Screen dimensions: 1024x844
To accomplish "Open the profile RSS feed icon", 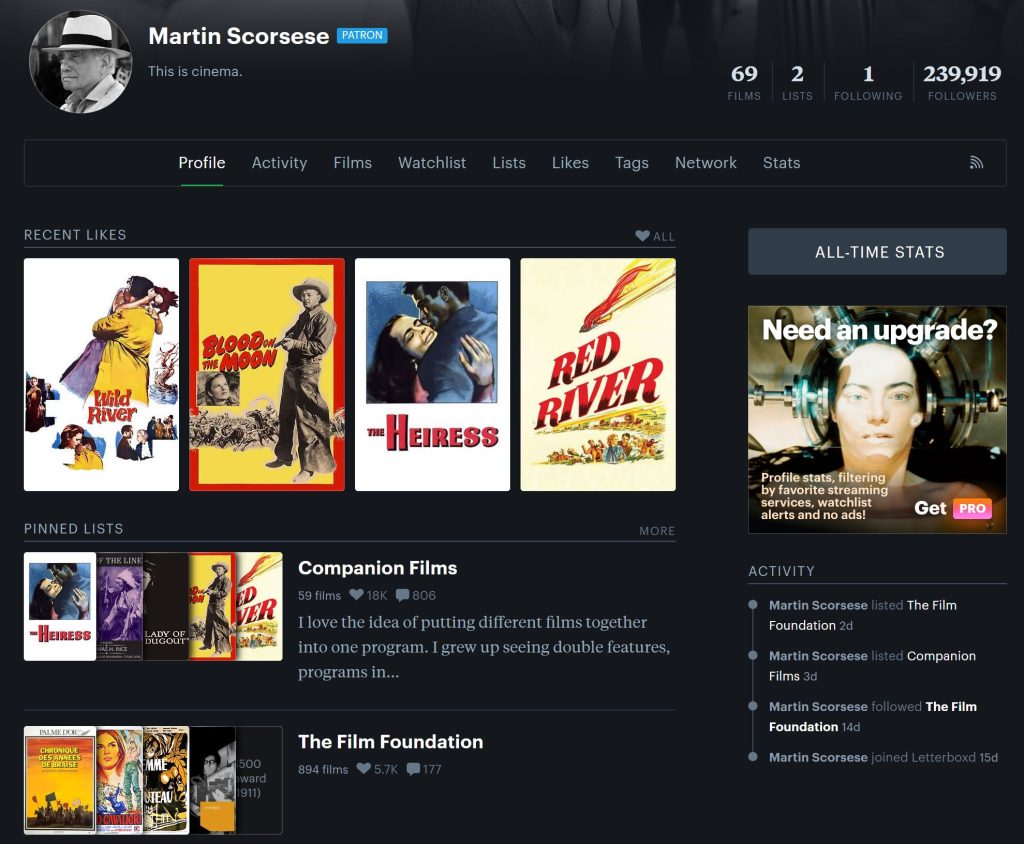I will 976,160.
